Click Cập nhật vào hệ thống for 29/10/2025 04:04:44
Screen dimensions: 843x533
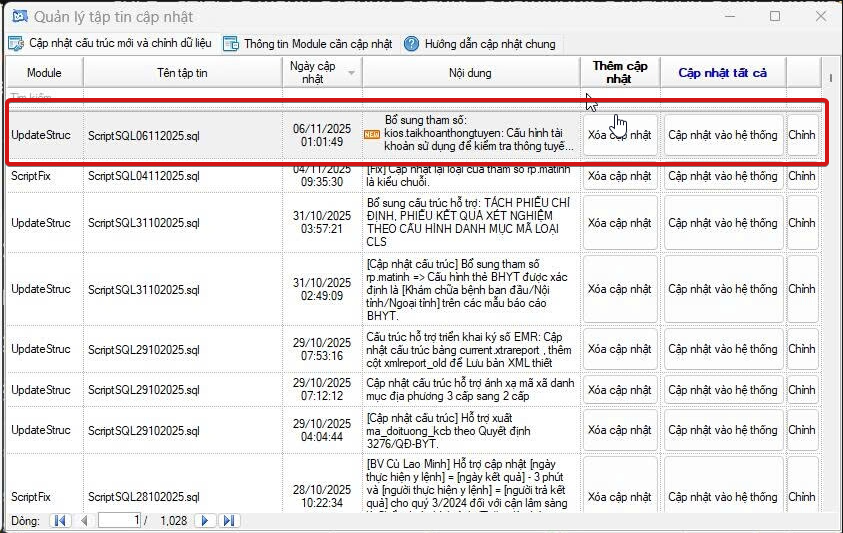click(x=723, y=430)
